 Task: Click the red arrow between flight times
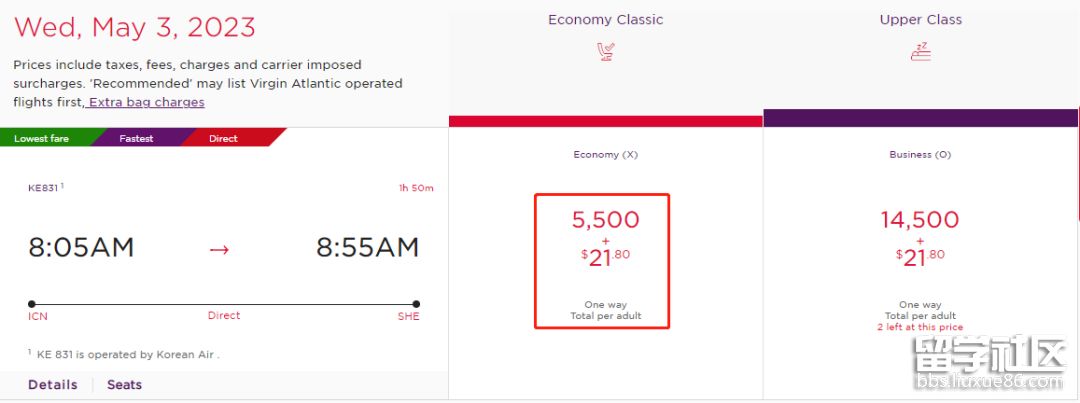[x=219, y=249]
